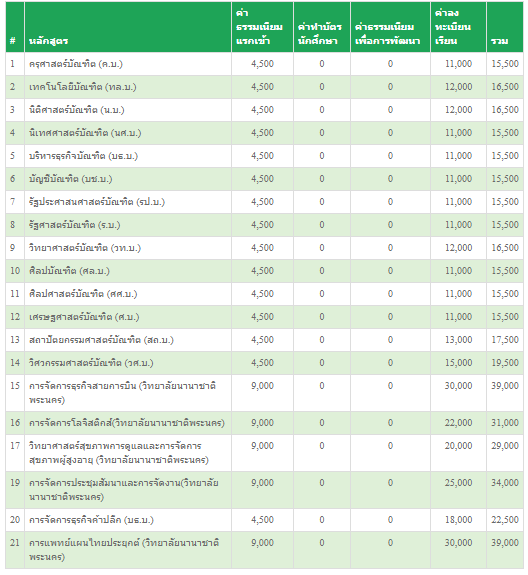Viewport: 528px width, 575px height.
Task: Click the row number 10 cell
Action: [15, 271]
